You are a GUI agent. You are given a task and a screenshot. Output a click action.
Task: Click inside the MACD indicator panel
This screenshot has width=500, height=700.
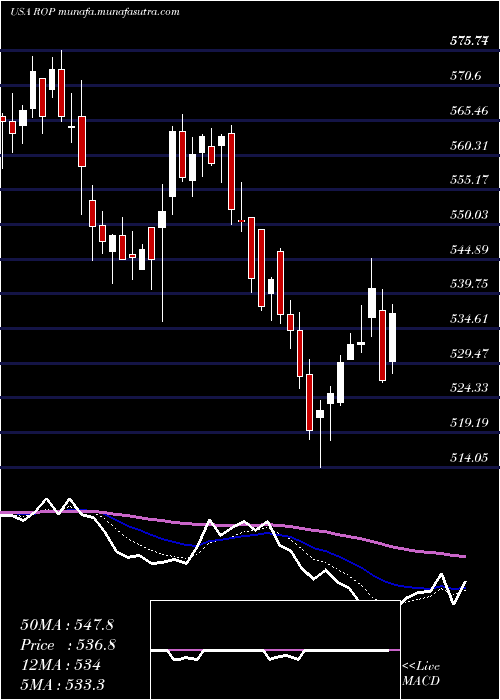[275, 650]
